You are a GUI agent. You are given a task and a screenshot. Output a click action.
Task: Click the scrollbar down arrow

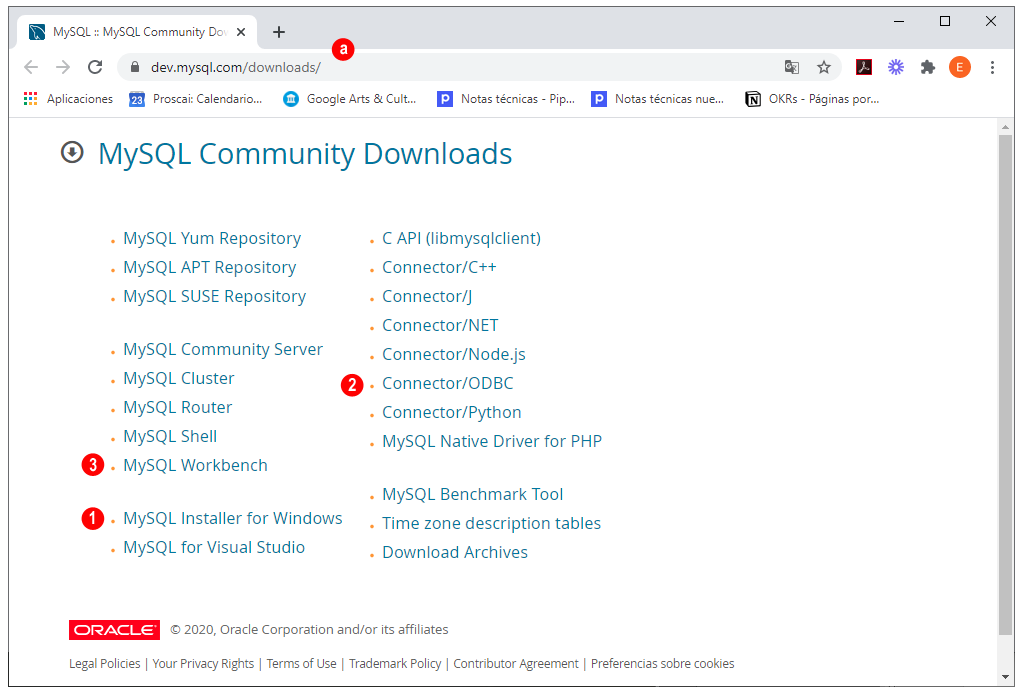pos(1006,677)
